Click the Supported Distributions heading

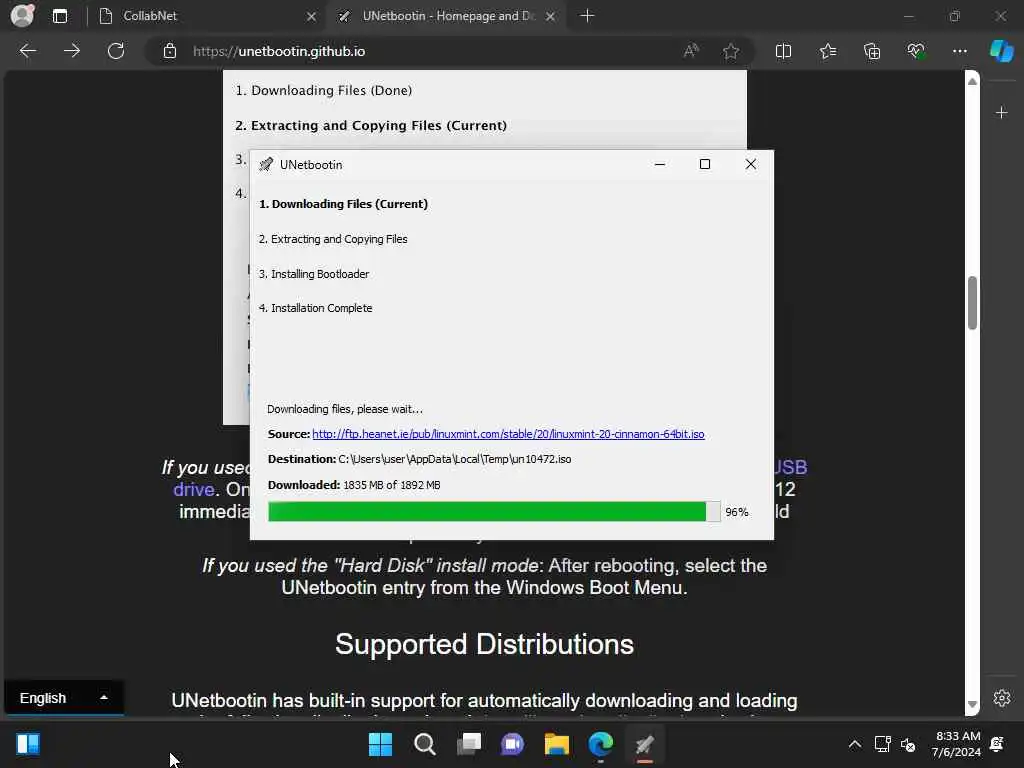[x=485, y=644]
